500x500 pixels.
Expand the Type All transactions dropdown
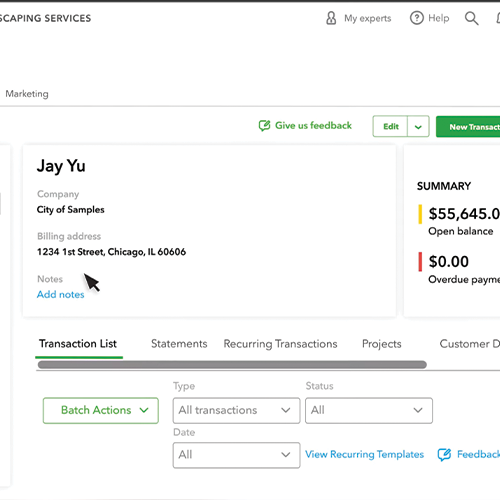(236, 410)
